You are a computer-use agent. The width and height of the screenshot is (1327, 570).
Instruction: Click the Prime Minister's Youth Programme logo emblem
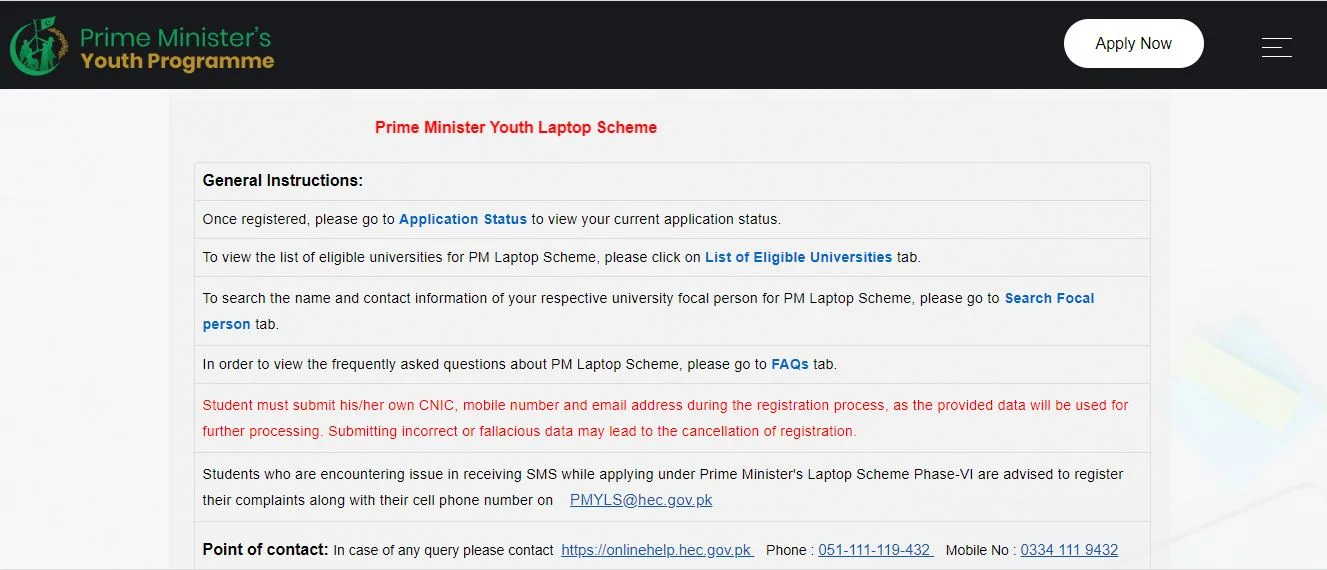[x=39, y=47]
